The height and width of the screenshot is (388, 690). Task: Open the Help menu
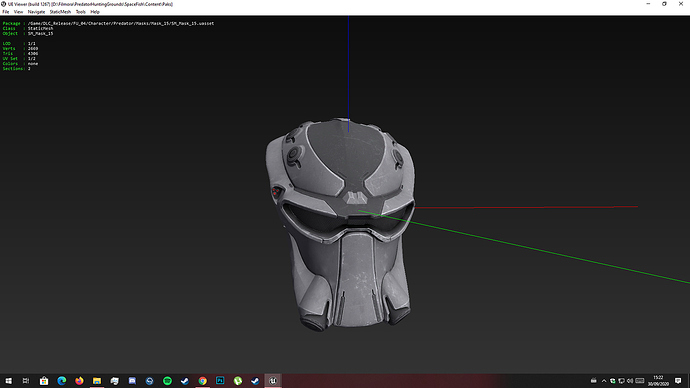(x=95, y=12)
